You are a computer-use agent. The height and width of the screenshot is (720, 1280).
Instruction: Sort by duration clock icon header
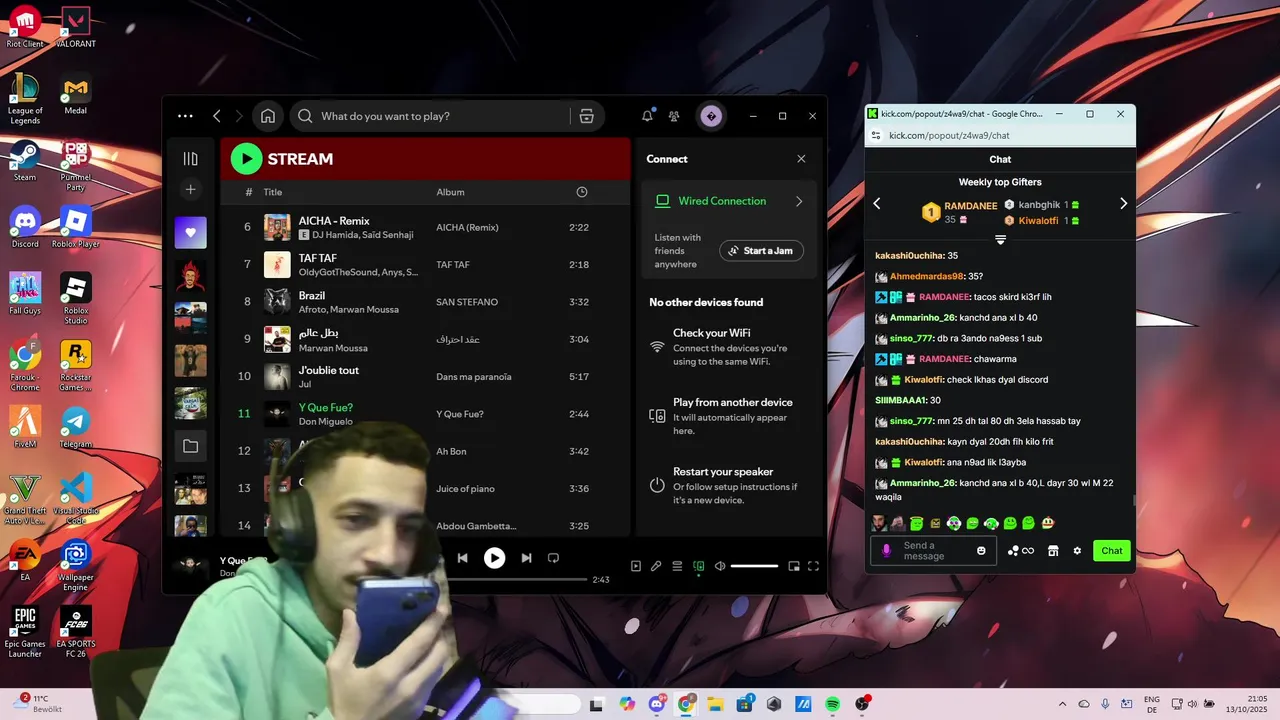pyautogui.click(x=582, y=192)
